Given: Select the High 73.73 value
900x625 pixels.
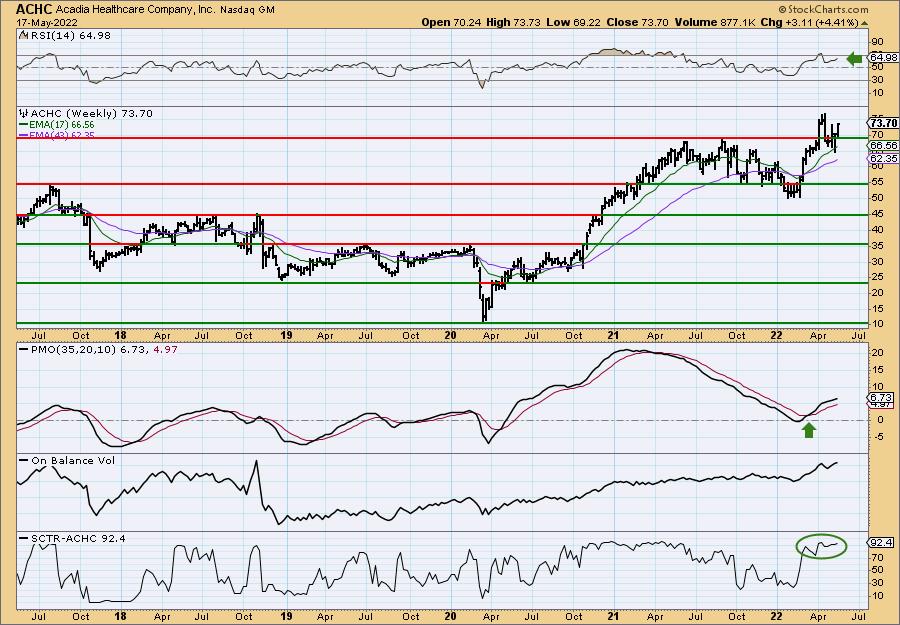Looking at the screenshot, I should [x=515, y=22].
